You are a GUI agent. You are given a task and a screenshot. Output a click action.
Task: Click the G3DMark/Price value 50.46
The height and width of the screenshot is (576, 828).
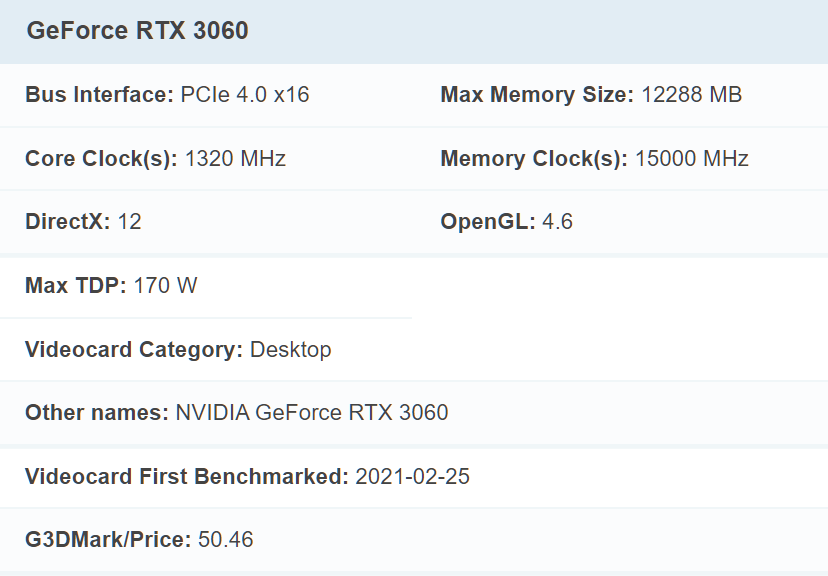point(225,540)
